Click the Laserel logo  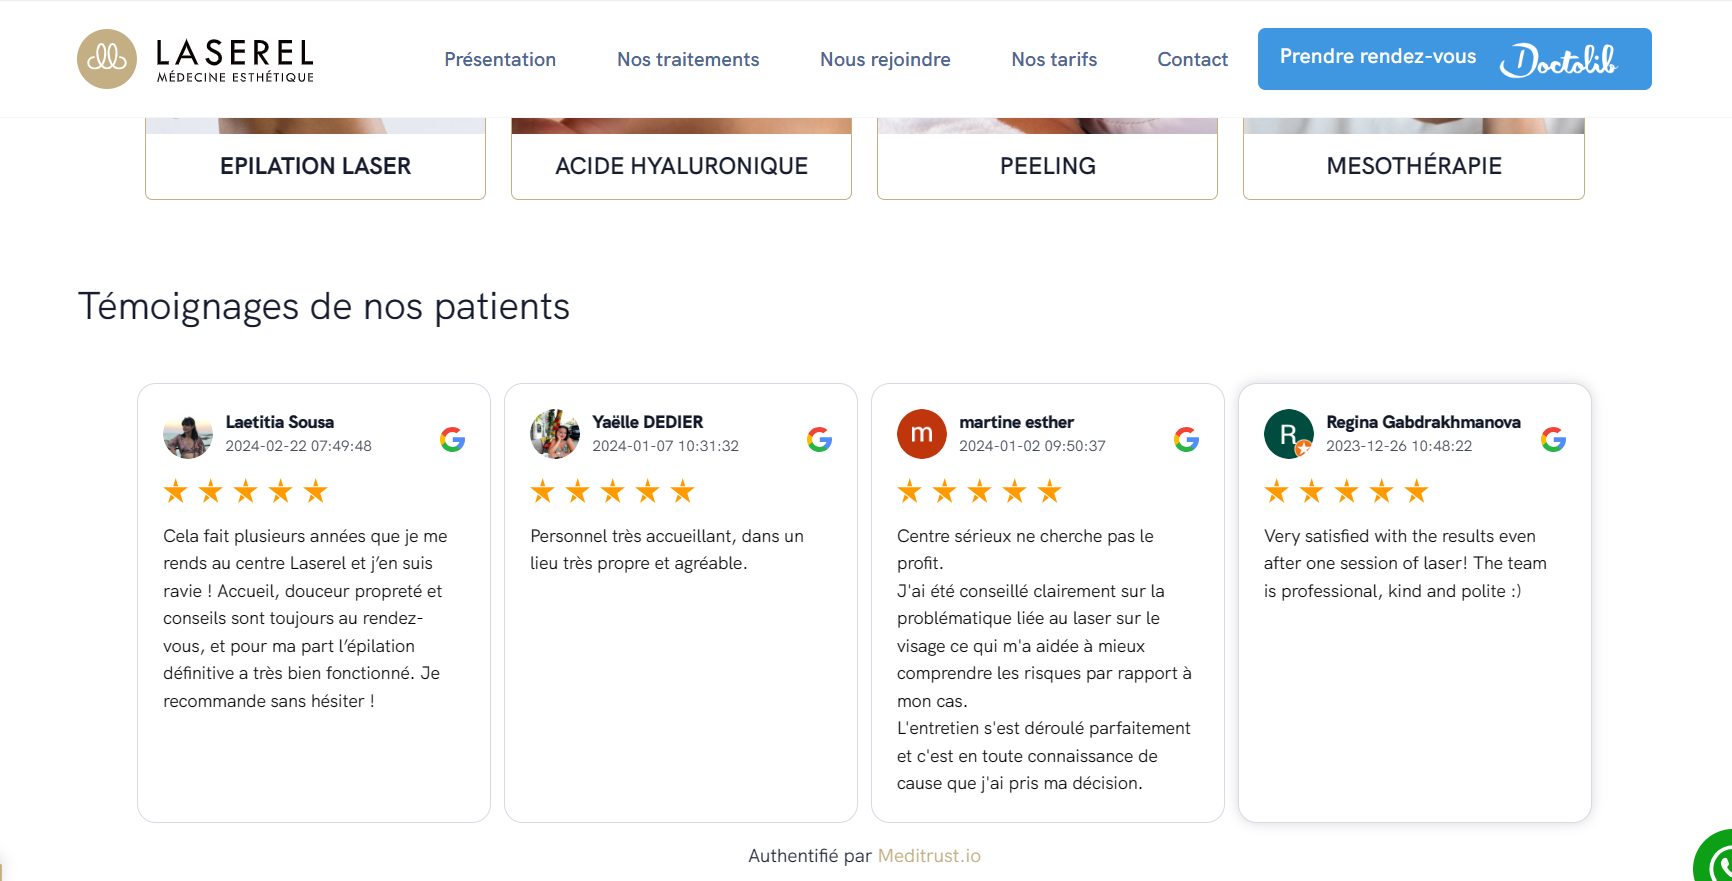pyautogui.click(x=194, y=59)
